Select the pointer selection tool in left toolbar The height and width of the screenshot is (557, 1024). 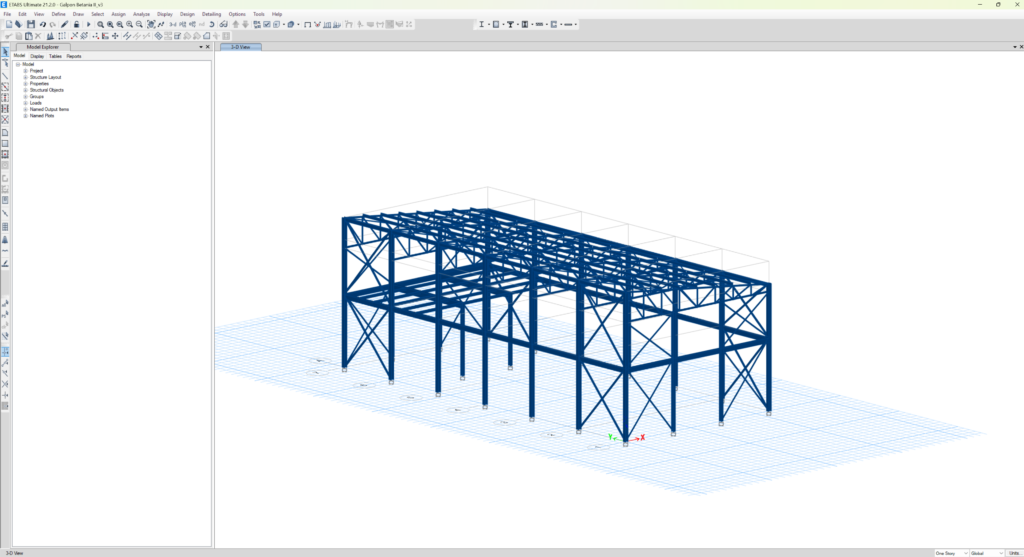click(5, 52)
